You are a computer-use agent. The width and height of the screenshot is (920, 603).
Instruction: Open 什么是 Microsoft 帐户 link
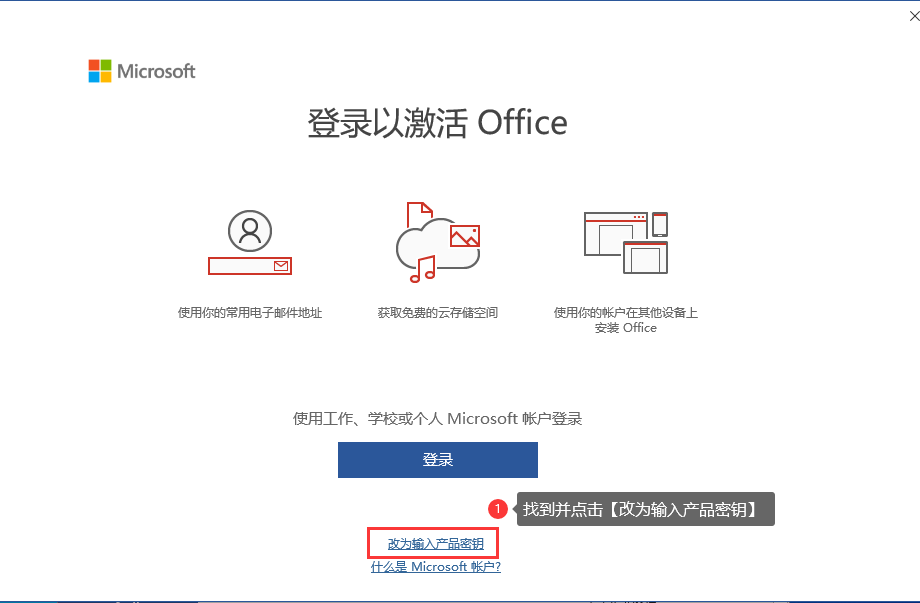pyautogui.click(x=435, y=565)
